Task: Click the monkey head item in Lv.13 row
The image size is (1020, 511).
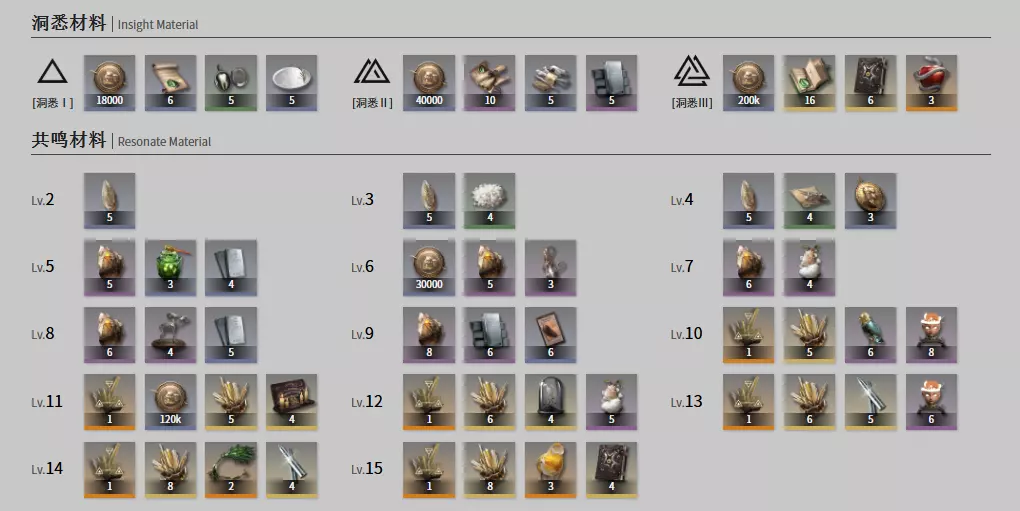Action: pos(931,402)
